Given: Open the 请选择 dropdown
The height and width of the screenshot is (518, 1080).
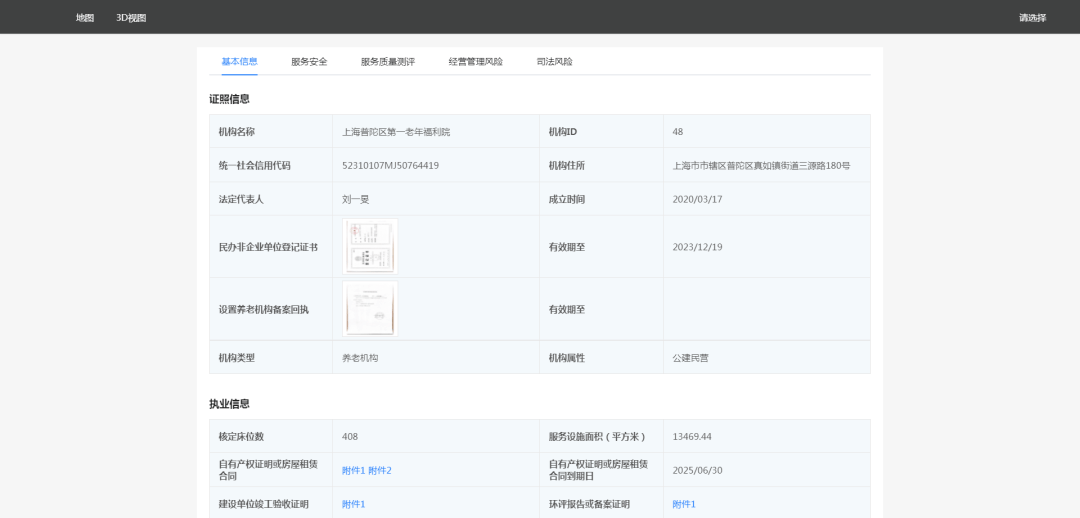Looking at the screenshot, I should (1032, 17).
